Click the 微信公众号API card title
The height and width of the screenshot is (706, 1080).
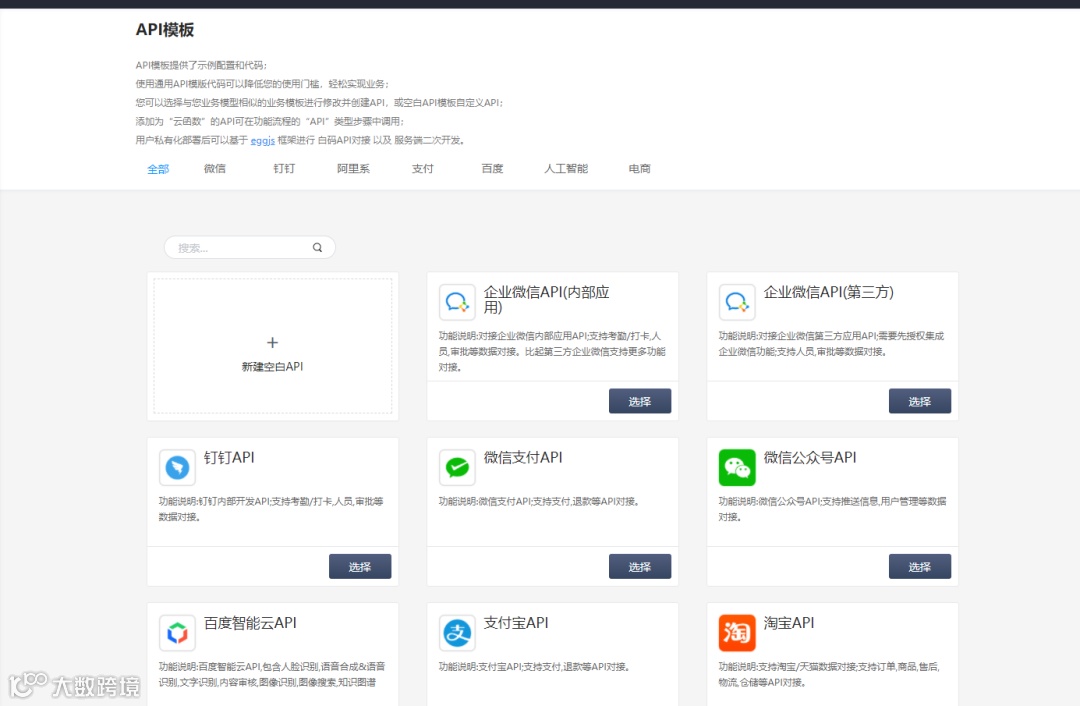coord(810,457)
